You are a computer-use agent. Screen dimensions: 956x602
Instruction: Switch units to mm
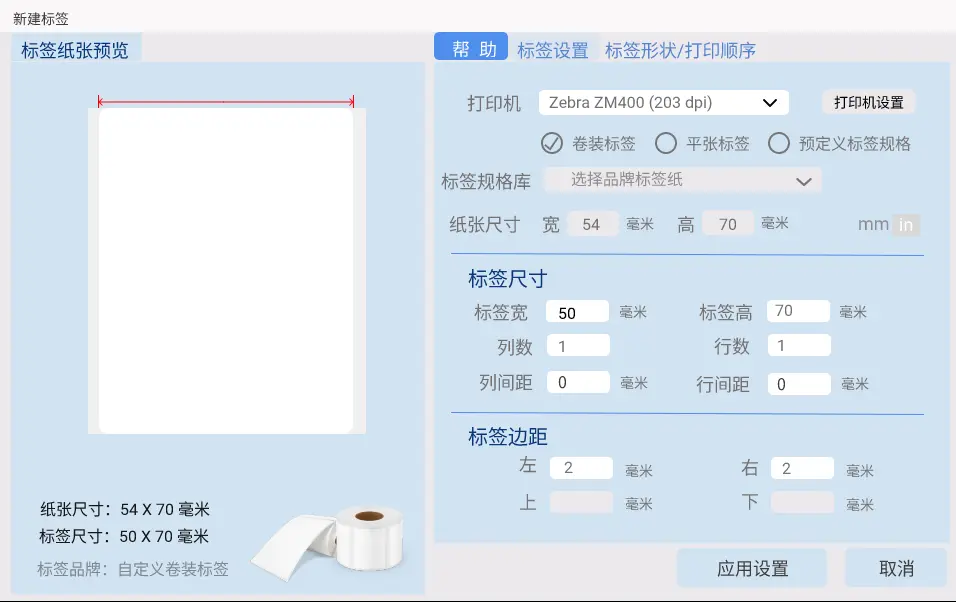point(873,224)
